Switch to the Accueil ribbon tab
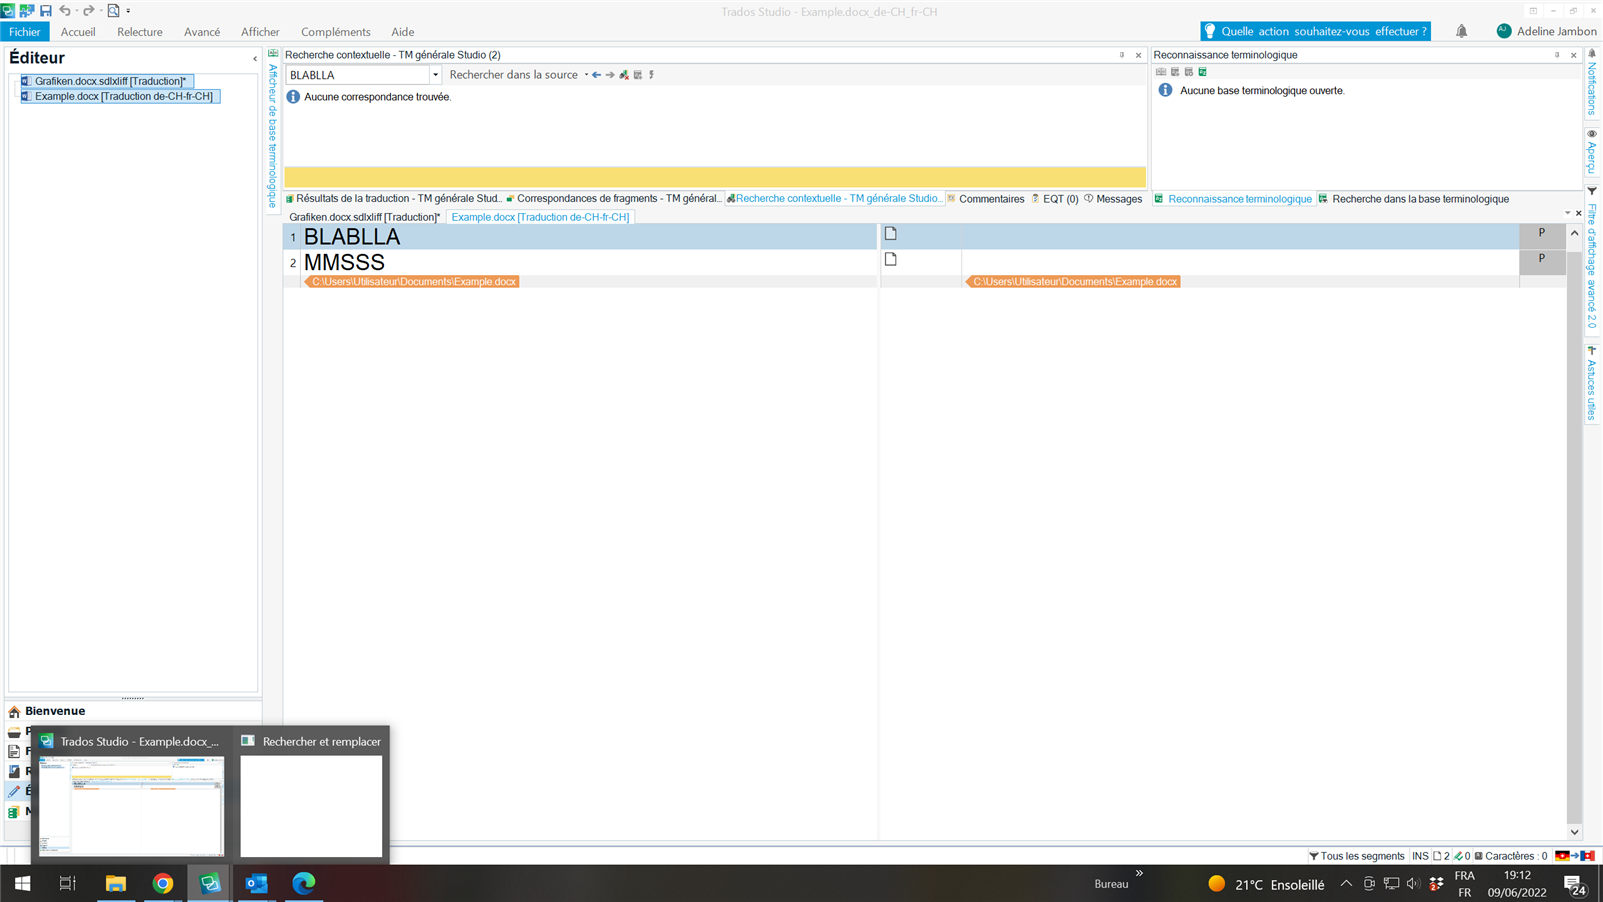This screenshot has width=1603, height=902. [78, 32]
